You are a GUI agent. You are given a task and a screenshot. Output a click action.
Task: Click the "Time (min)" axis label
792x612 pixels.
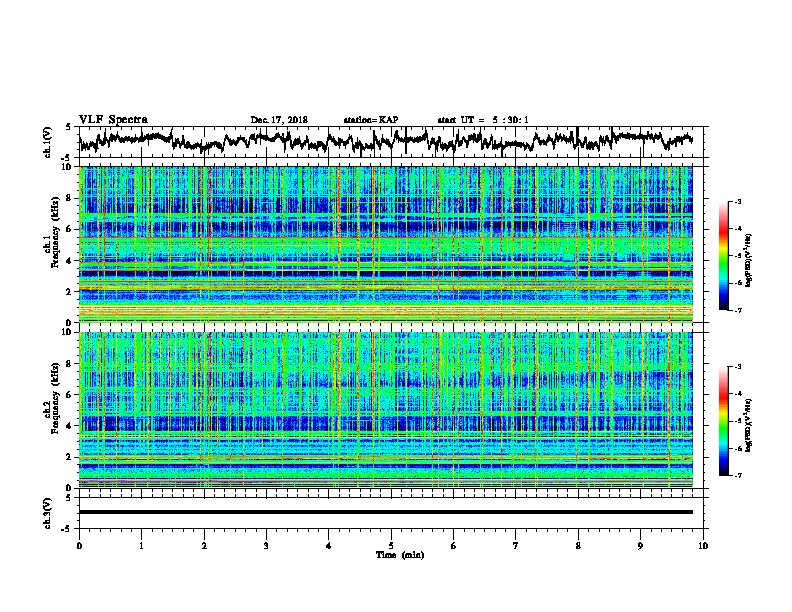[x=400, y=555]
